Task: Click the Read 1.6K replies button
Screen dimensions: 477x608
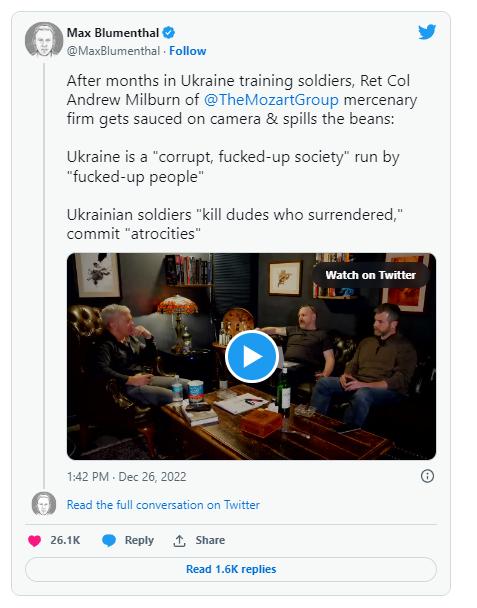Action: [x=231, y=569]
